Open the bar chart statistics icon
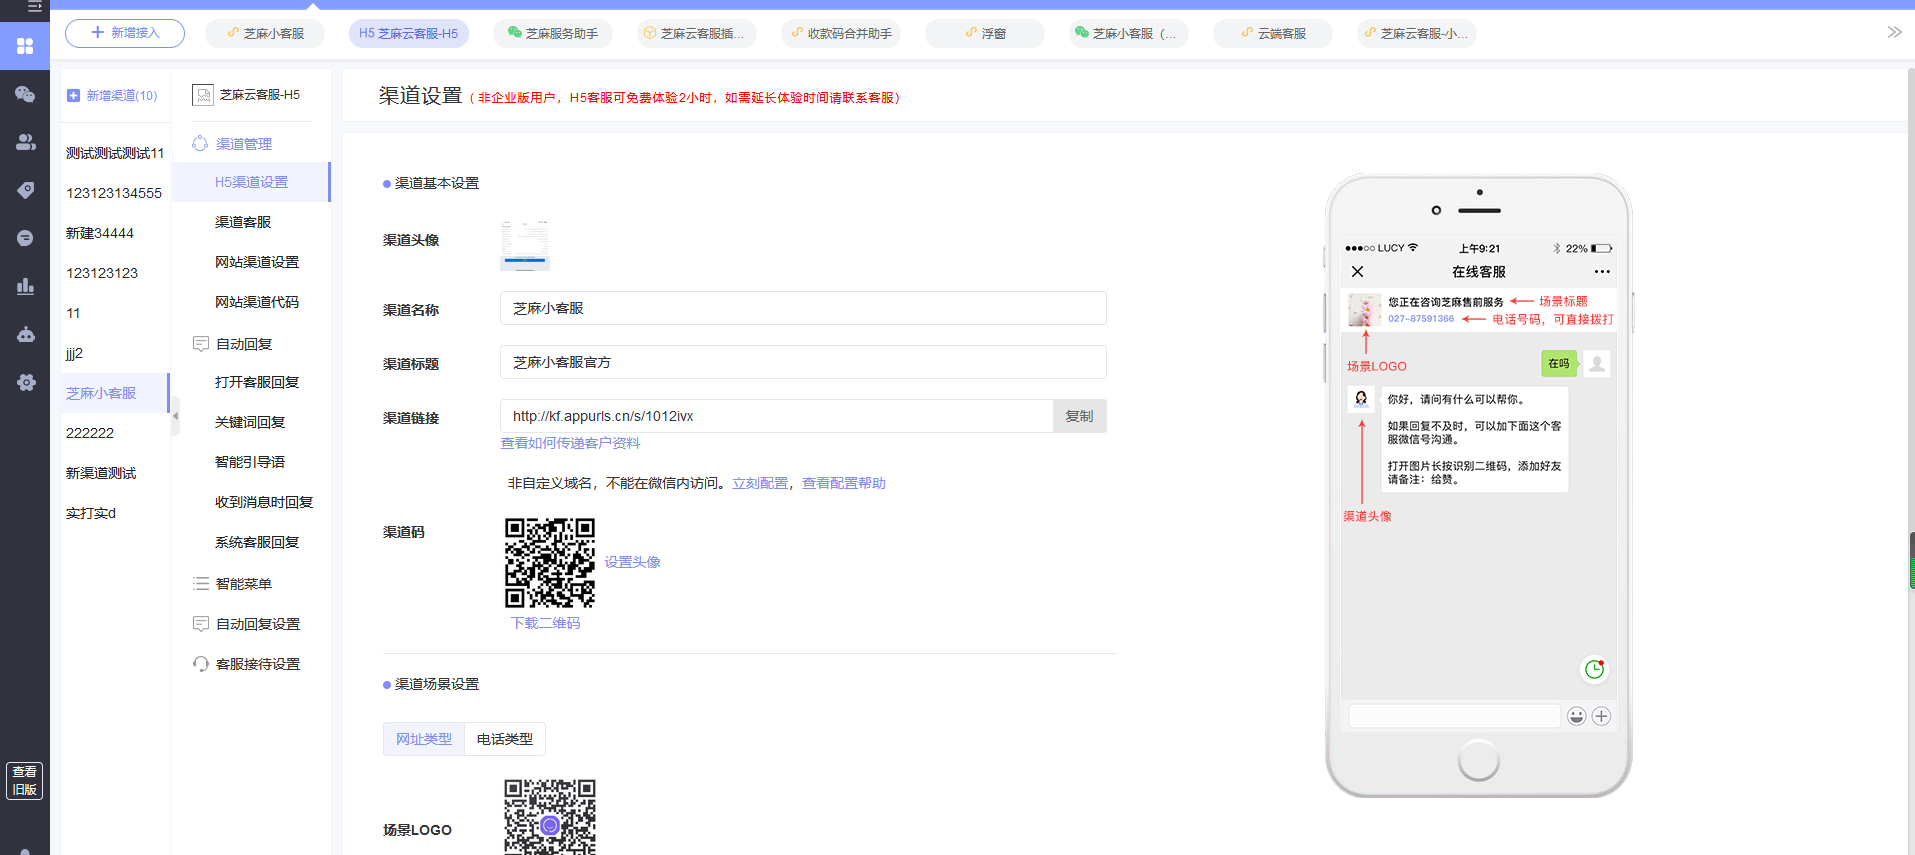The height and width of the screenshot is (855, 1915). (x=25, y=286)
